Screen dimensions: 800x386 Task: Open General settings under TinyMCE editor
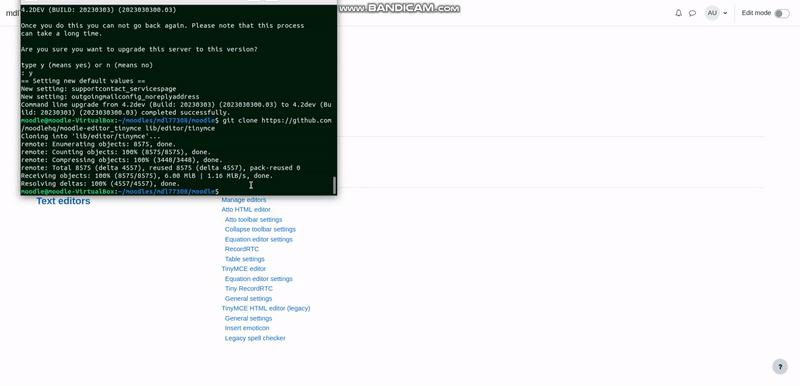tap(248, 298)
